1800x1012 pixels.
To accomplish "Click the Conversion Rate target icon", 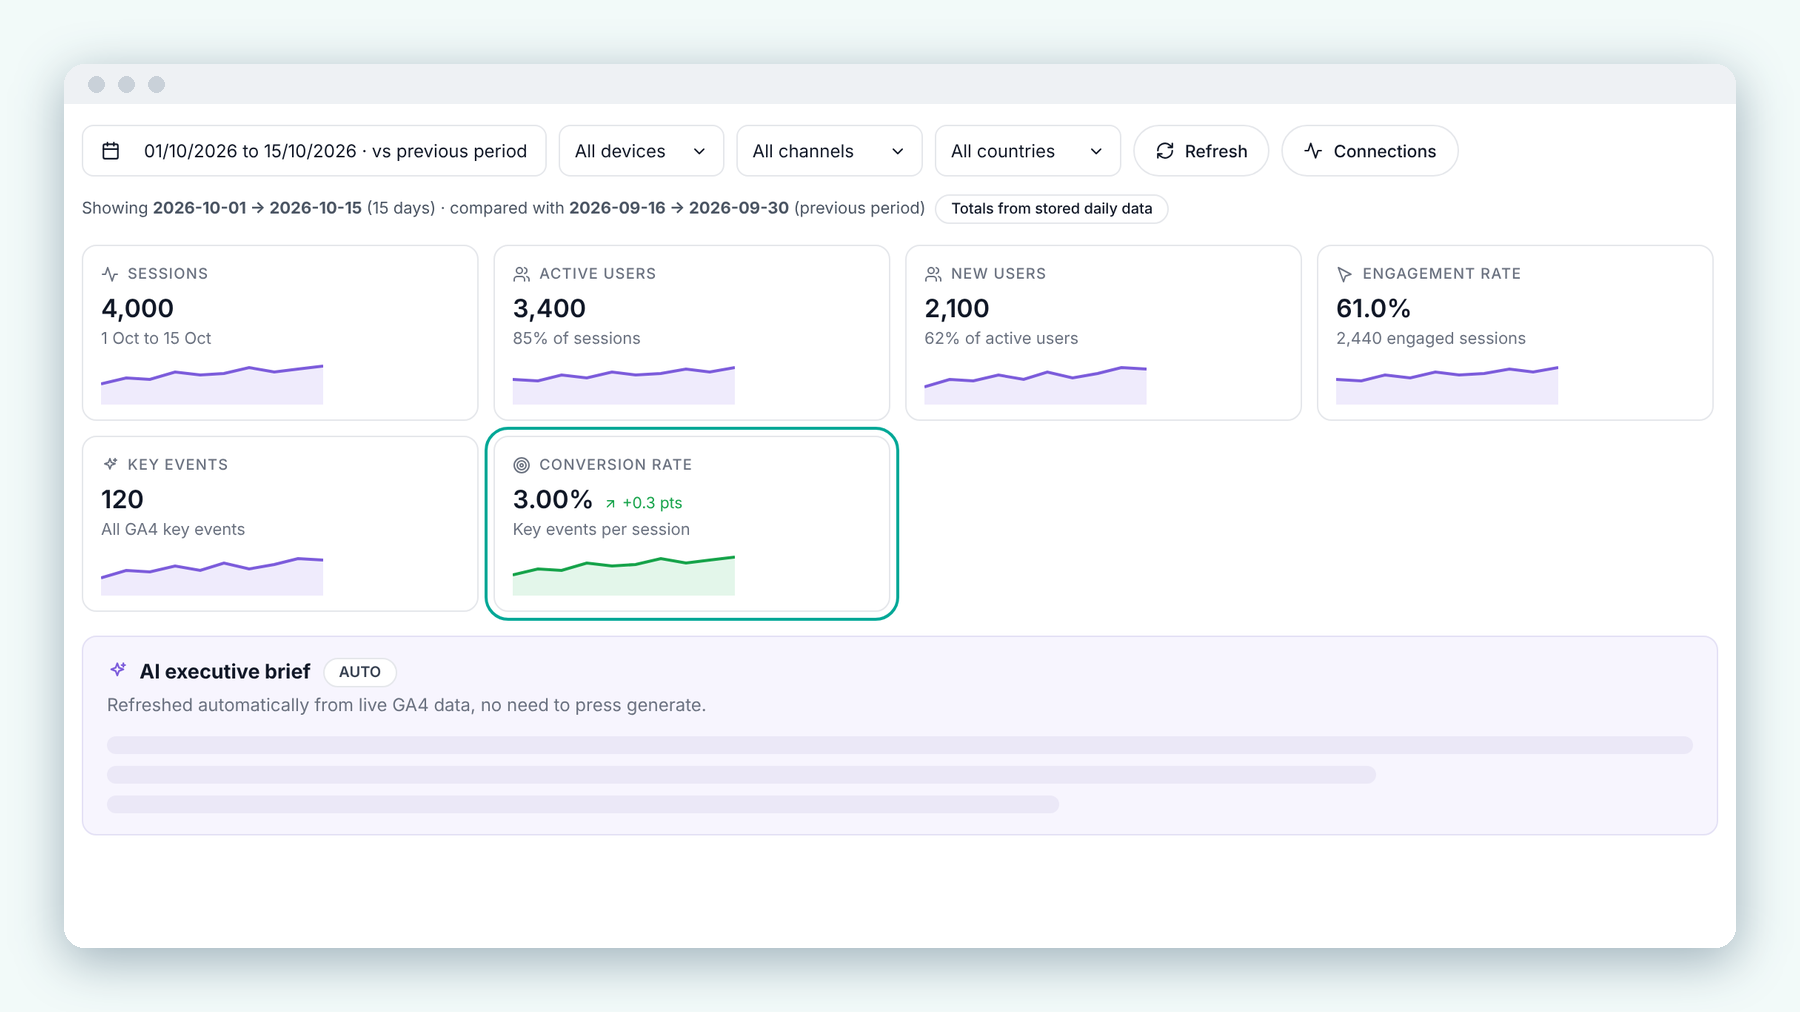I will (x=522, y=465).
